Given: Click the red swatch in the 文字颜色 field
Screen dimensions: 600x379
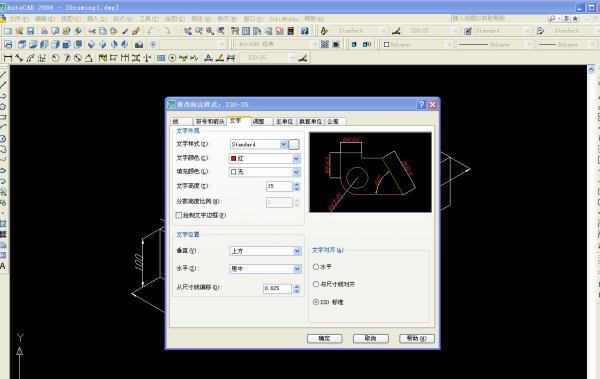Looking at the screenshot, I should [x=233, y=158].
